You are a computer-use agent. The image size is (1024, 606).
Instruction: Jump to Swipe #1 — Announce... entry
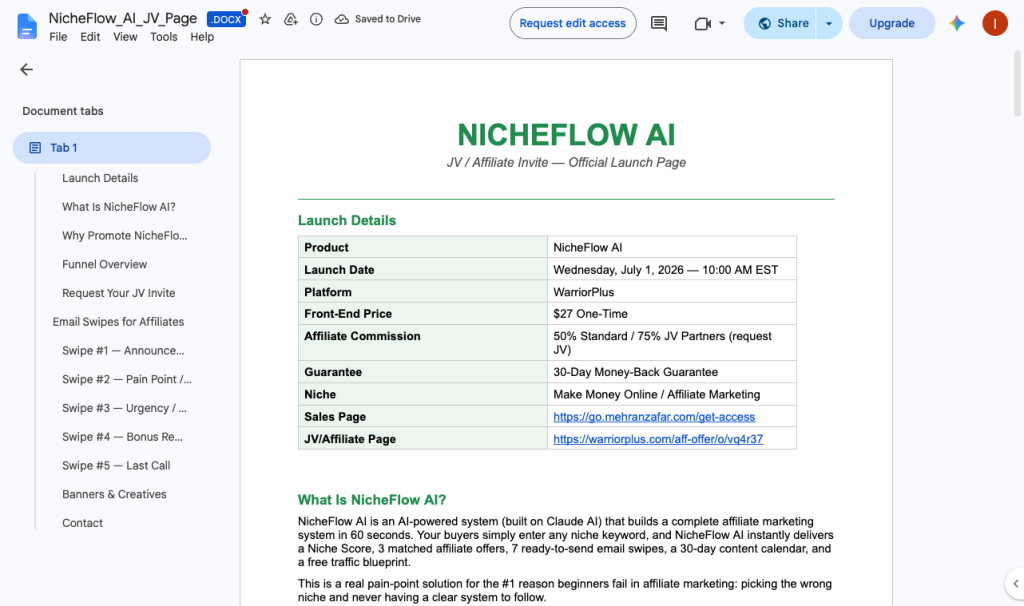[x=123, y=350]
